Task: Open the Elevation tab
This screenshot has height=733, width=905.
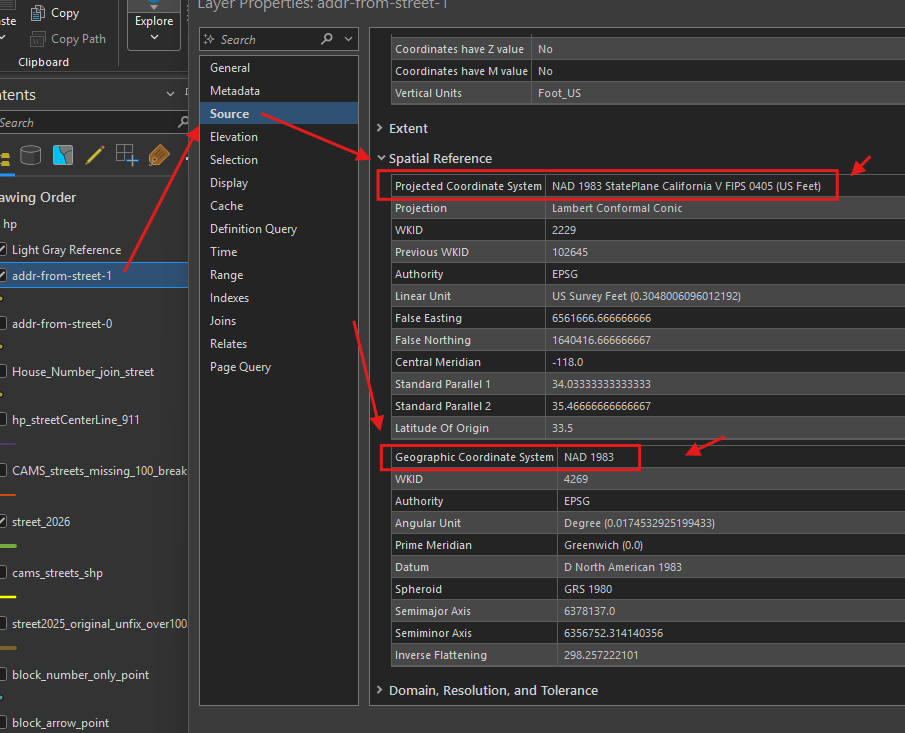Action: pyautogui.click(x=279, y=137)
